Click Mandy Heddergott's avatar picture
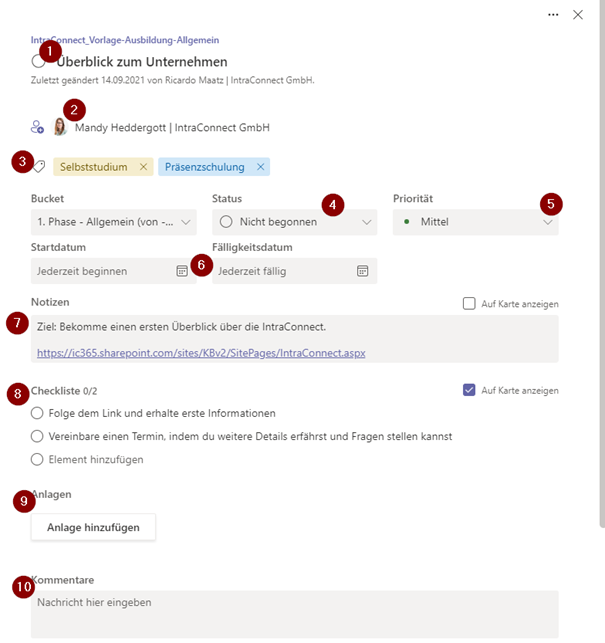 [60, 127]
